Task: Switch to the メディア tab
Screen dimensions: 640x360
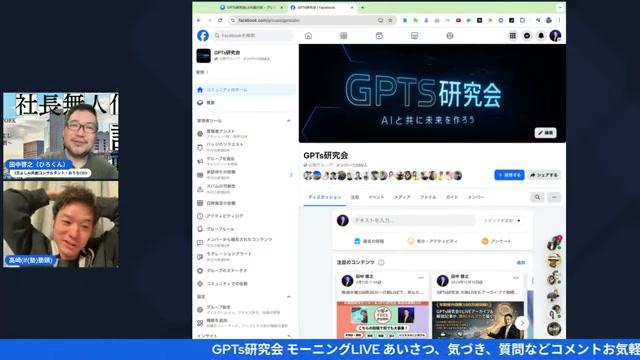Action: coord(402,197)
